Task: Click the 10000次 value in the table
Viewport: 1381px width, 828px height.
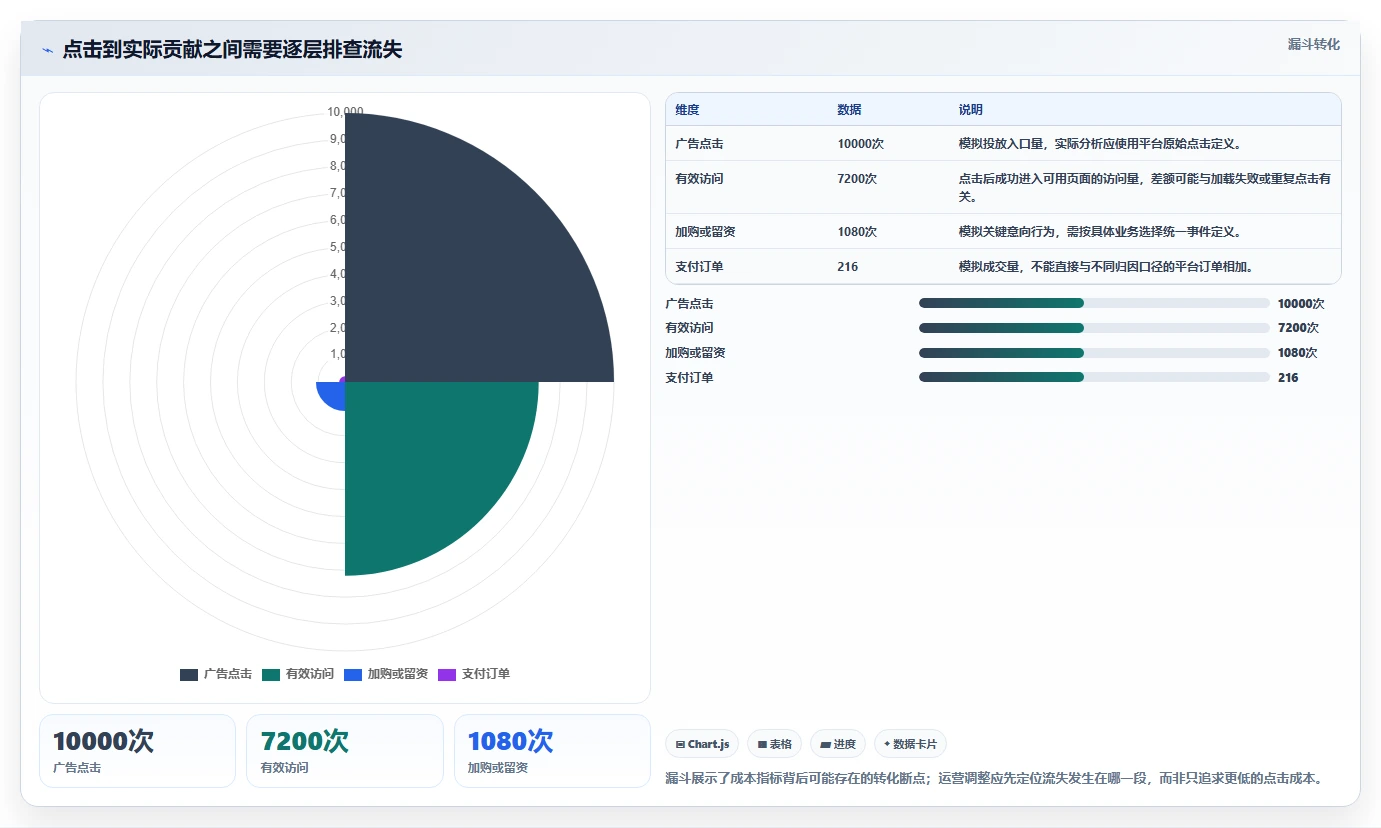Action: (860, 144)
